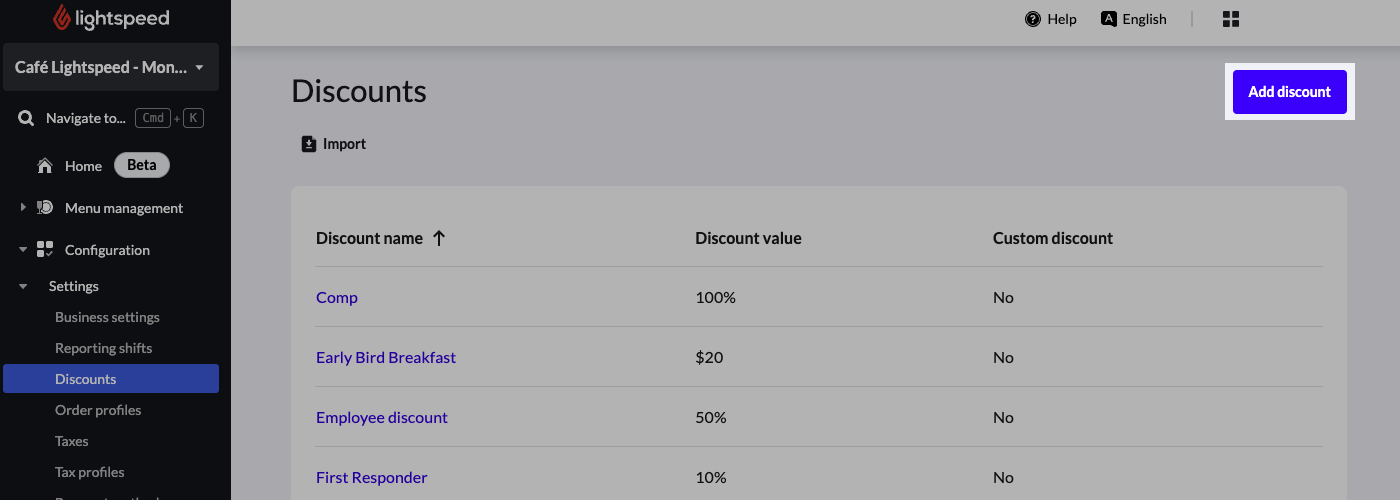Click the search magnifier icon
Viewport: 1400px width, 500px height.
27,118
